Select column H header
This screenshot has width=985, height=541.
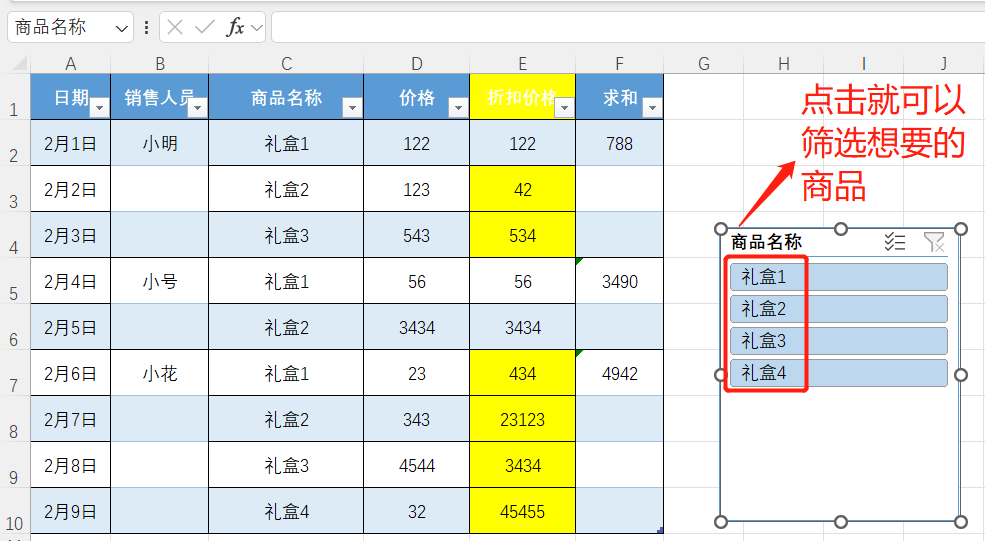pyautogui.click(x=783, y=63)
